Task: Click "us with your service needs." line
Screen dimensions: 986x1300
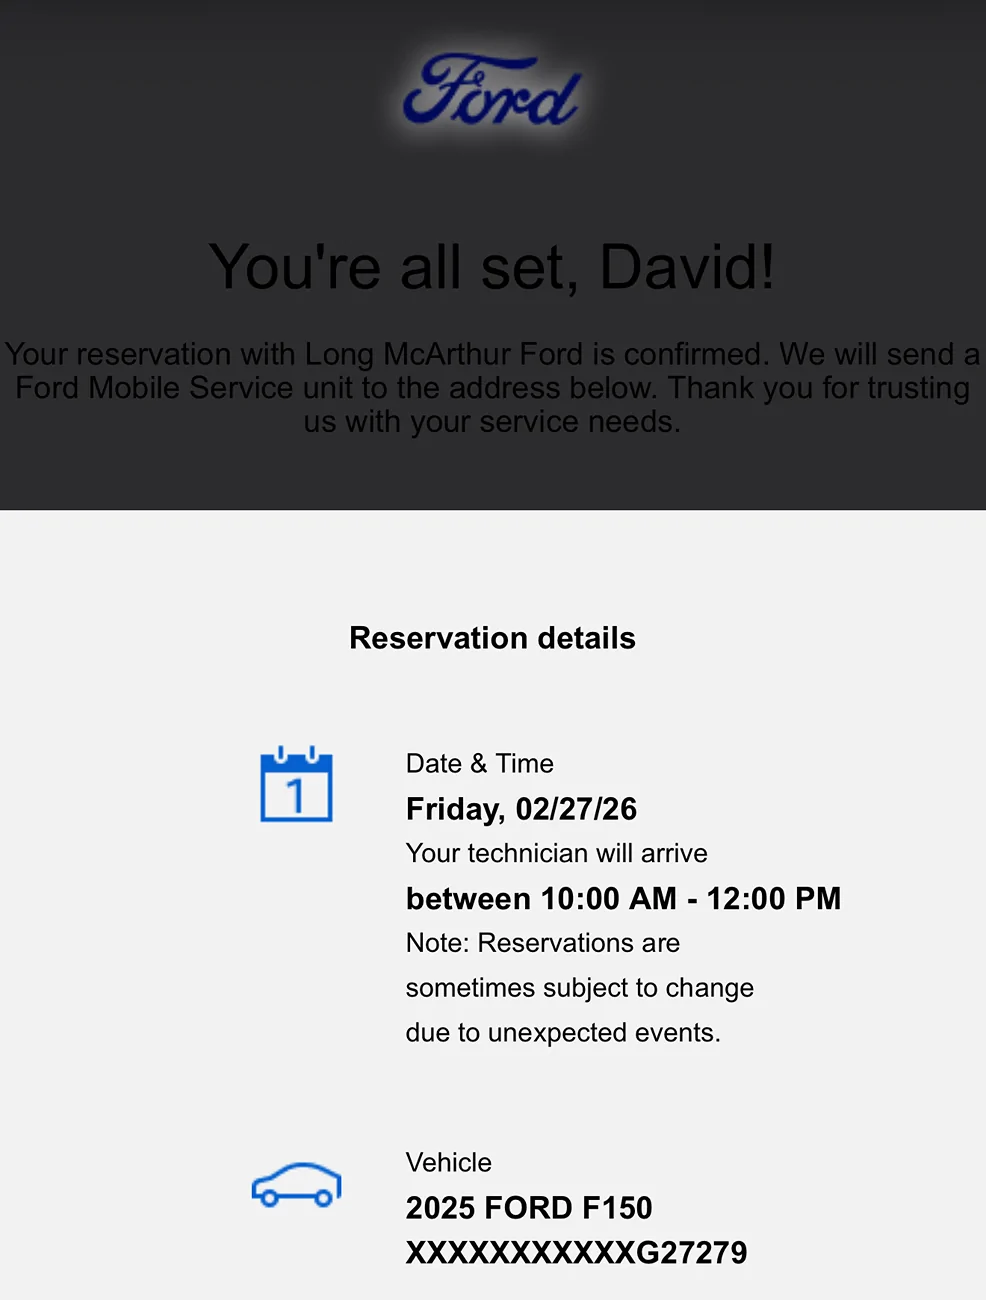Action: coord(492,422)
